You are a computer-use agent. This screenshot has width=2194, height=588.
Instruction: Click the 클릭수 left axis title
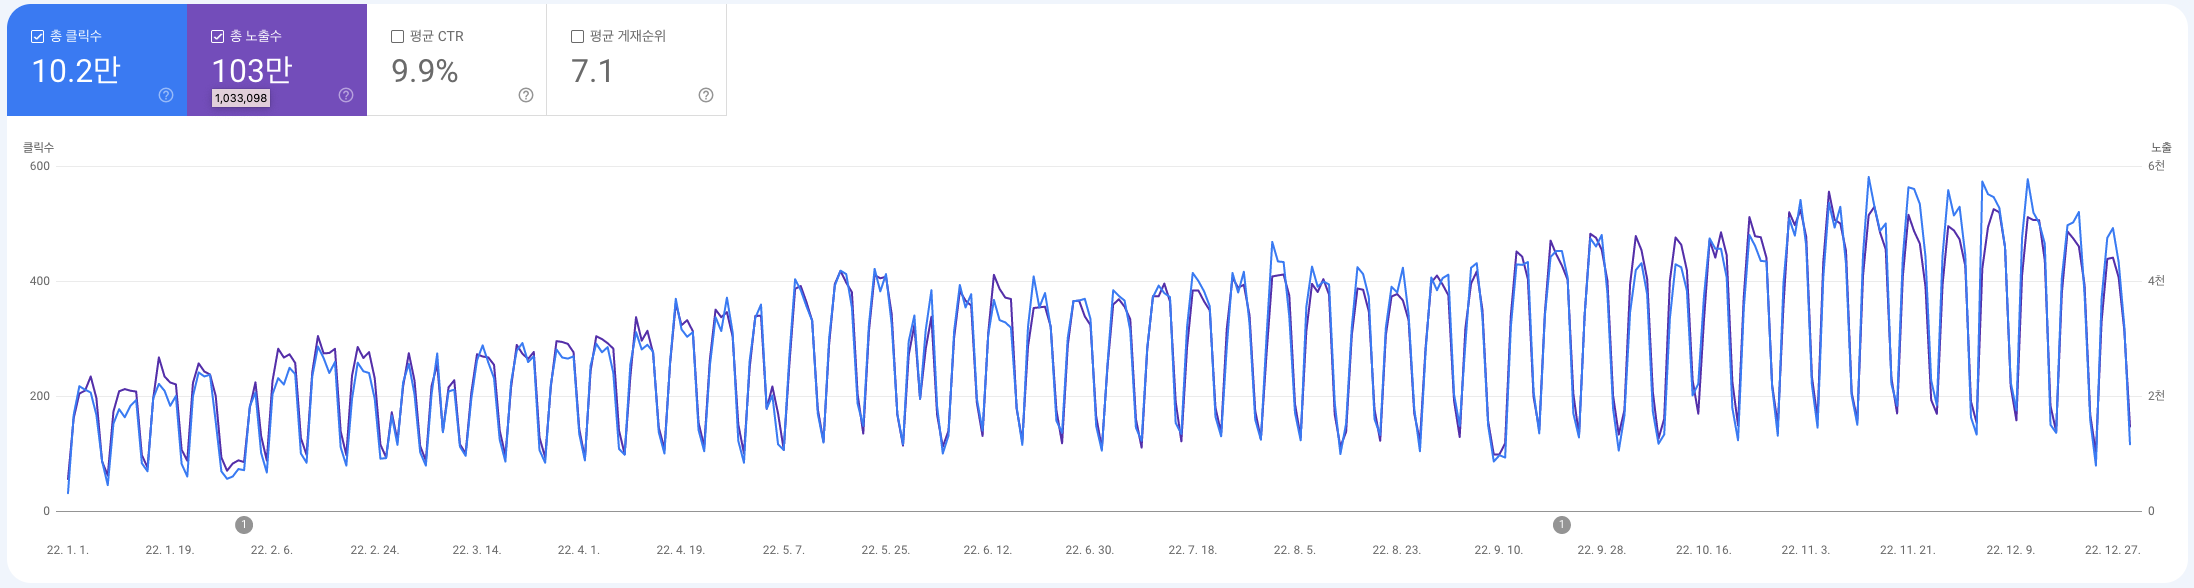(39, 147)
